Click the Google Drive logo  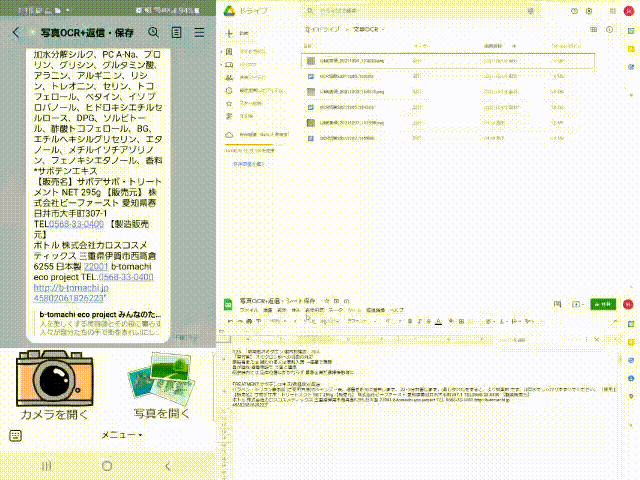click(x=229, y=11)
